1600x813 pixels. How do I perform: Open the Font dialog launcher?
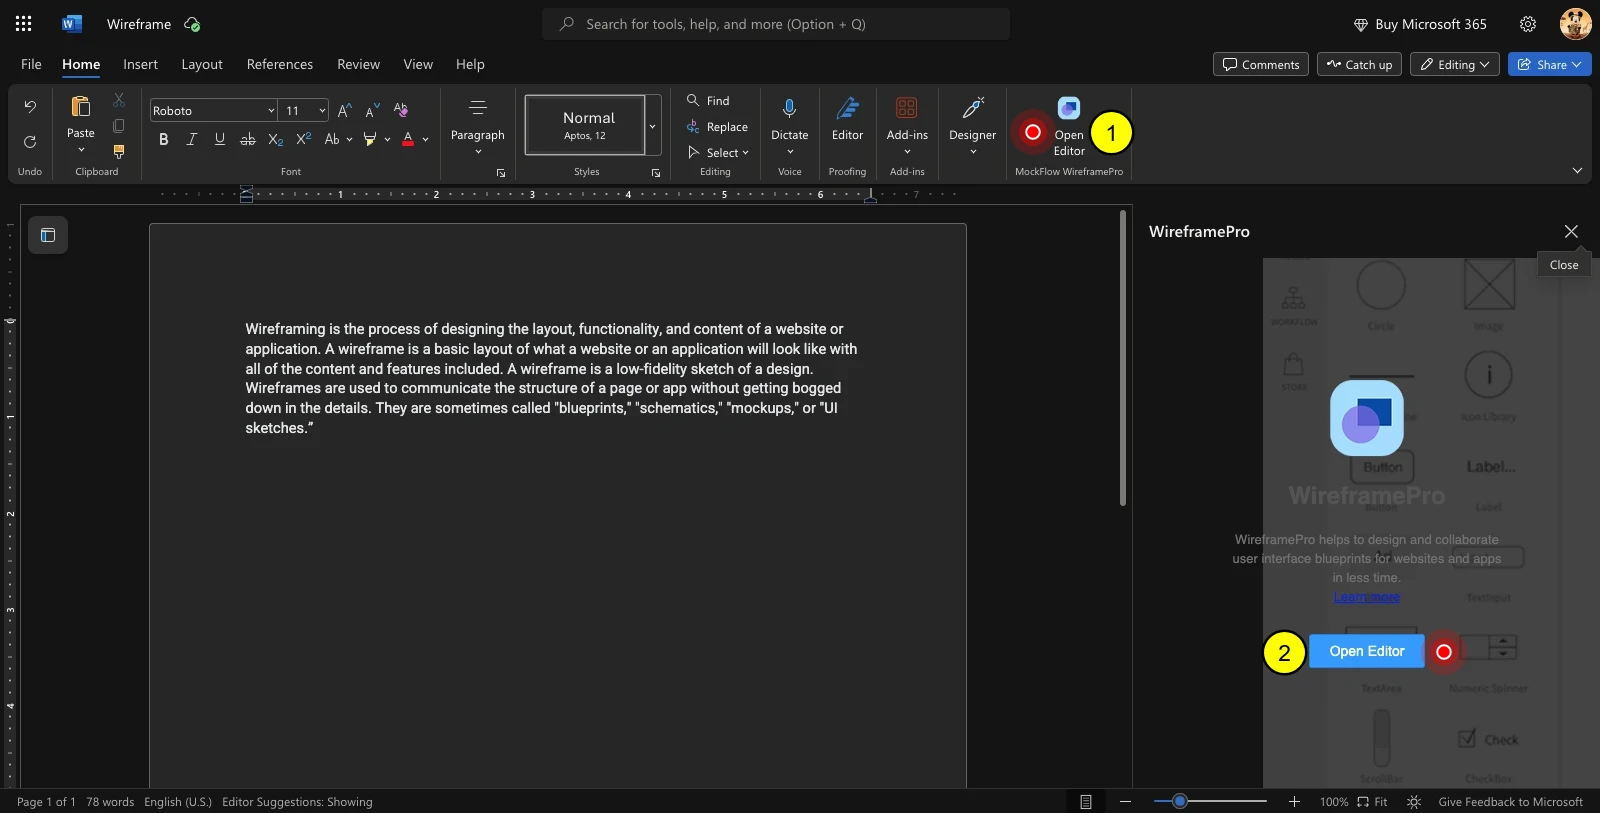coord(501,173)
